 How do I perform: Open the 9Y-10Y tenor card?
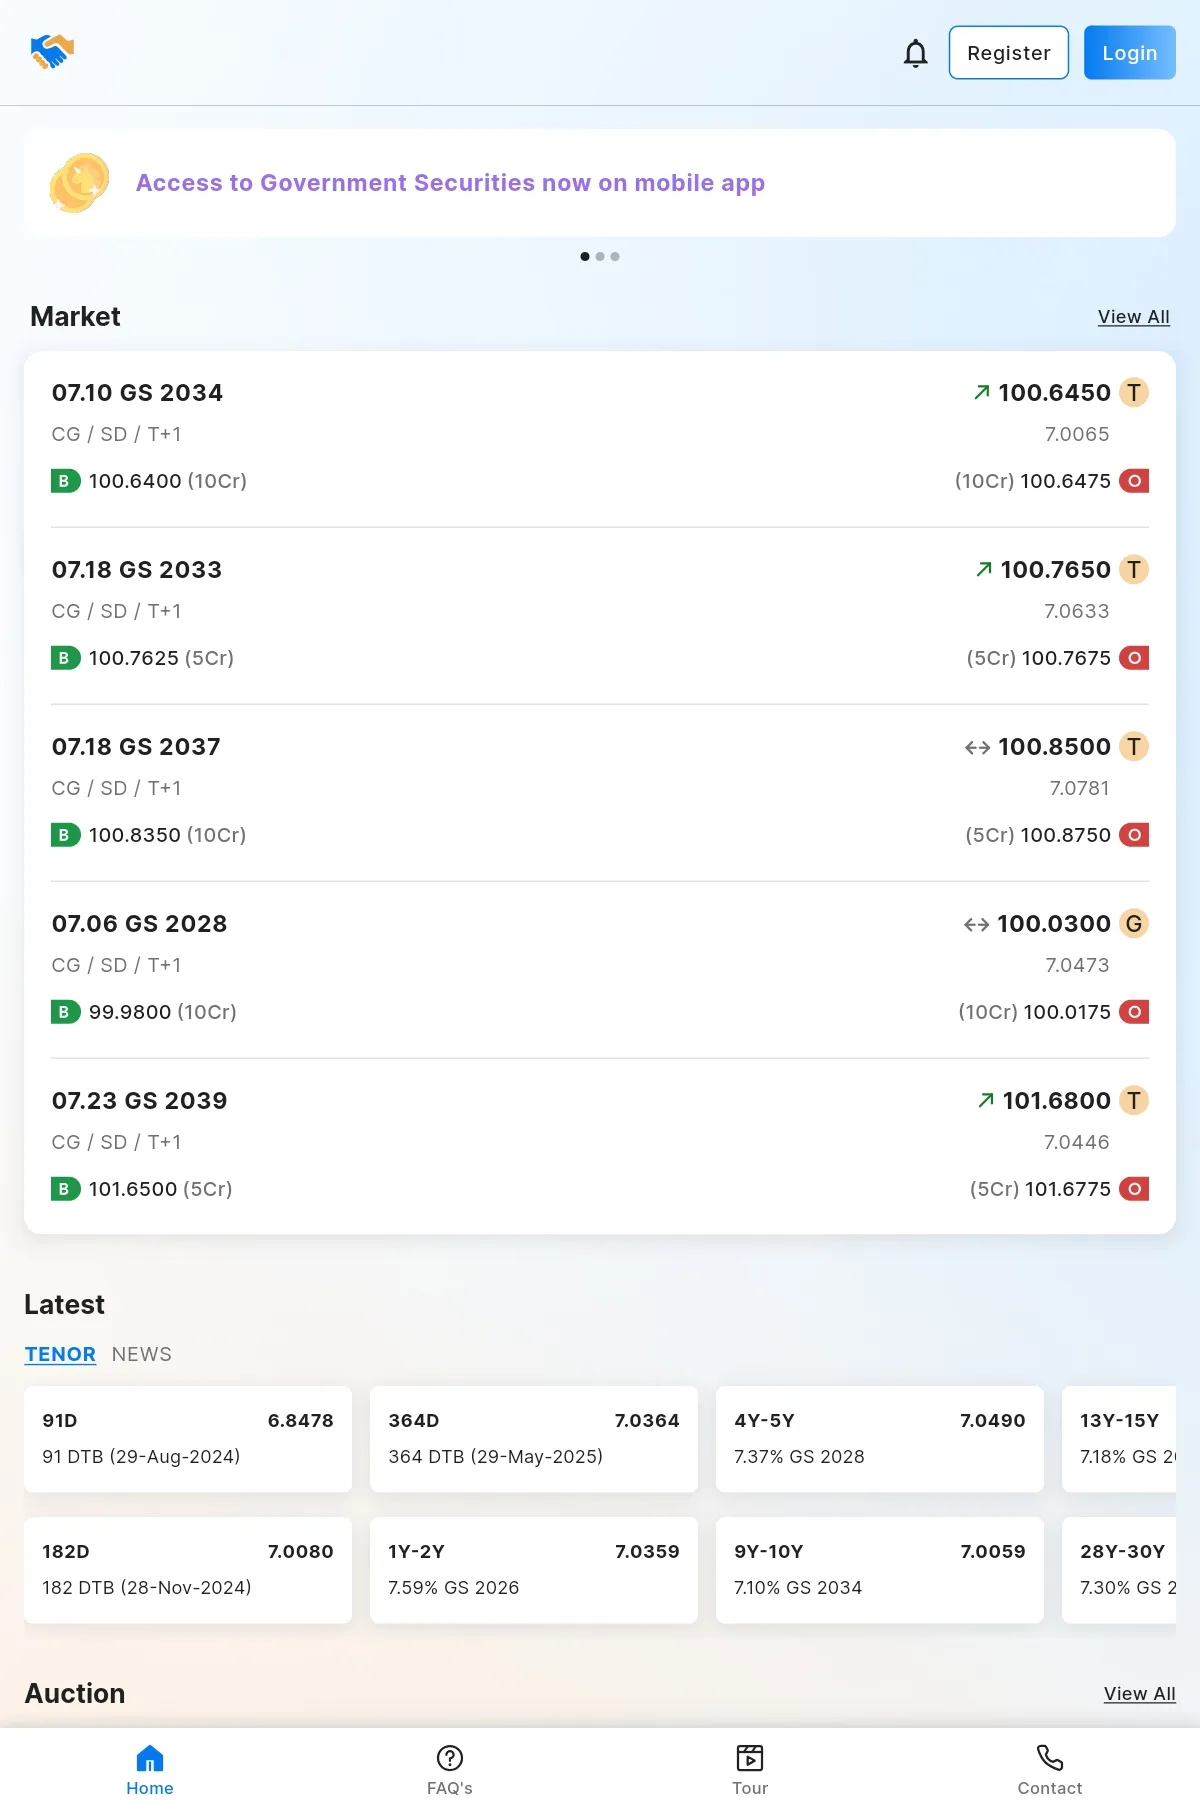[880, 1570]
